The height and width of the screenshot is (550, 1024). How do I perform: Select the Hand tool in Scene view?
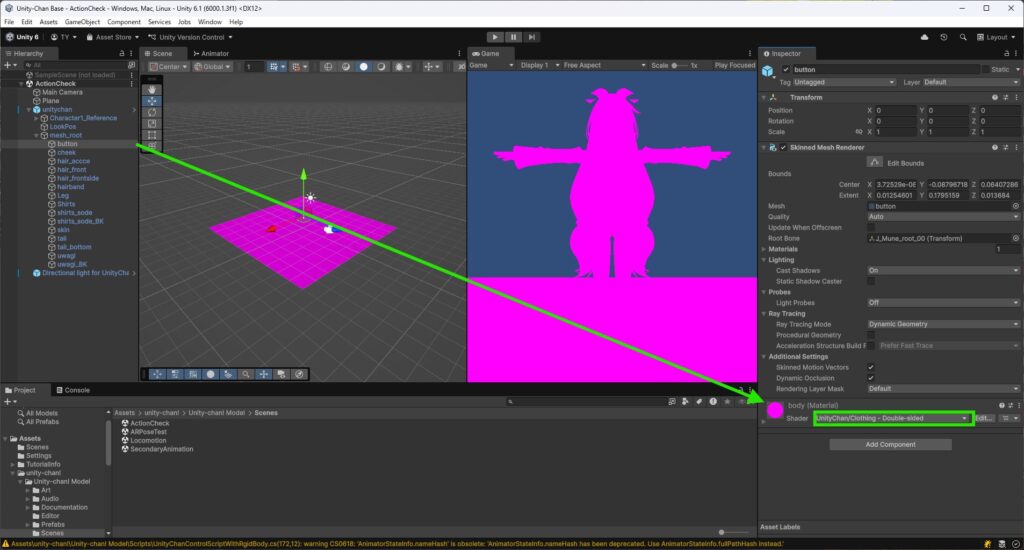click(x=152, y=88)
